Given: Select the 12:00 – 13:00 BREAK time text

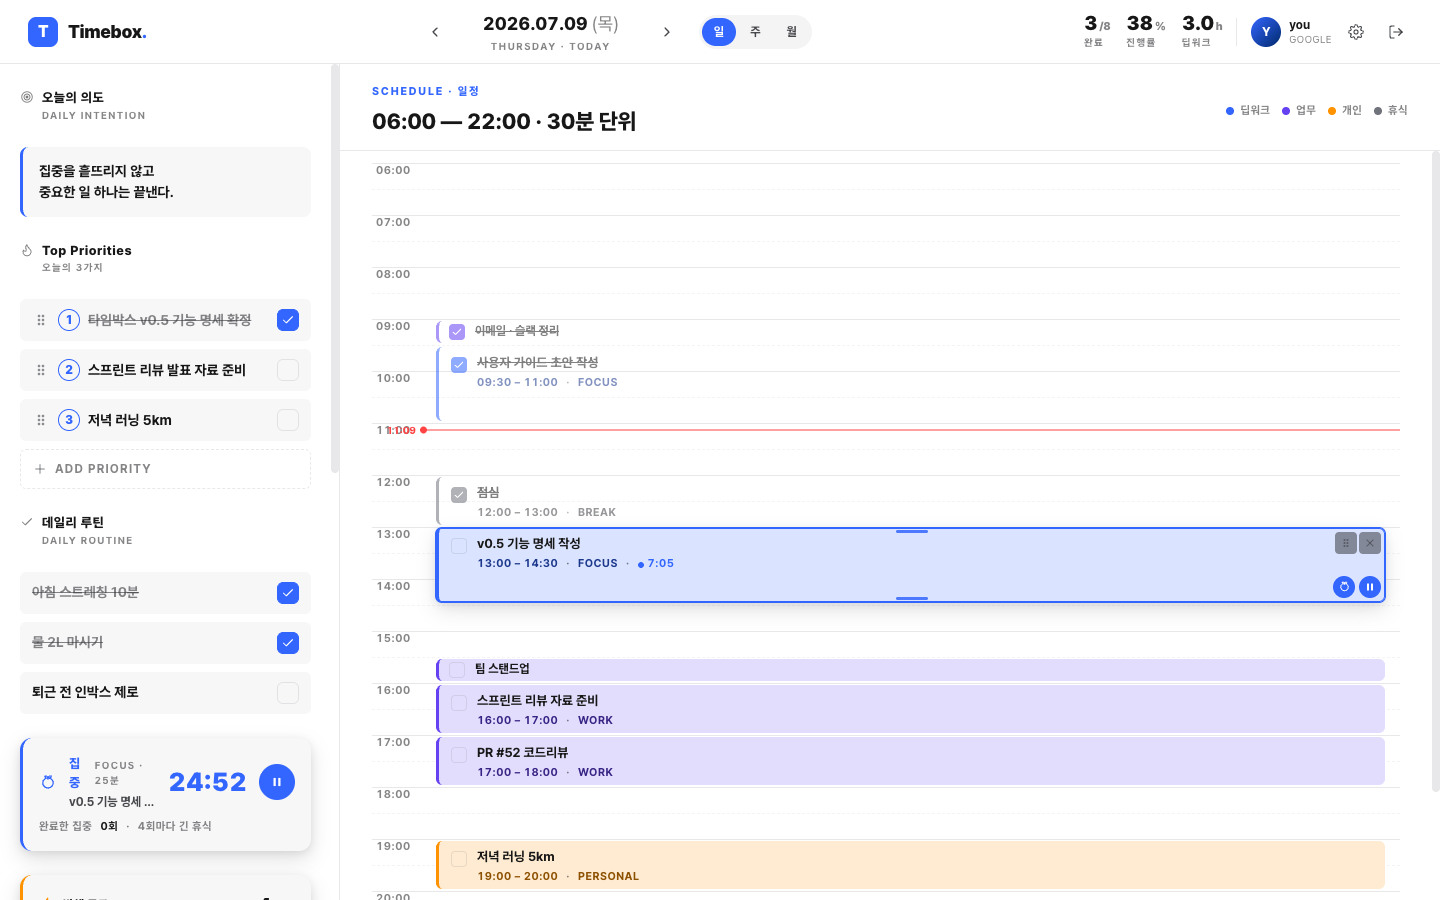Looking at the screenshot, I should click(x=546, y=512).
